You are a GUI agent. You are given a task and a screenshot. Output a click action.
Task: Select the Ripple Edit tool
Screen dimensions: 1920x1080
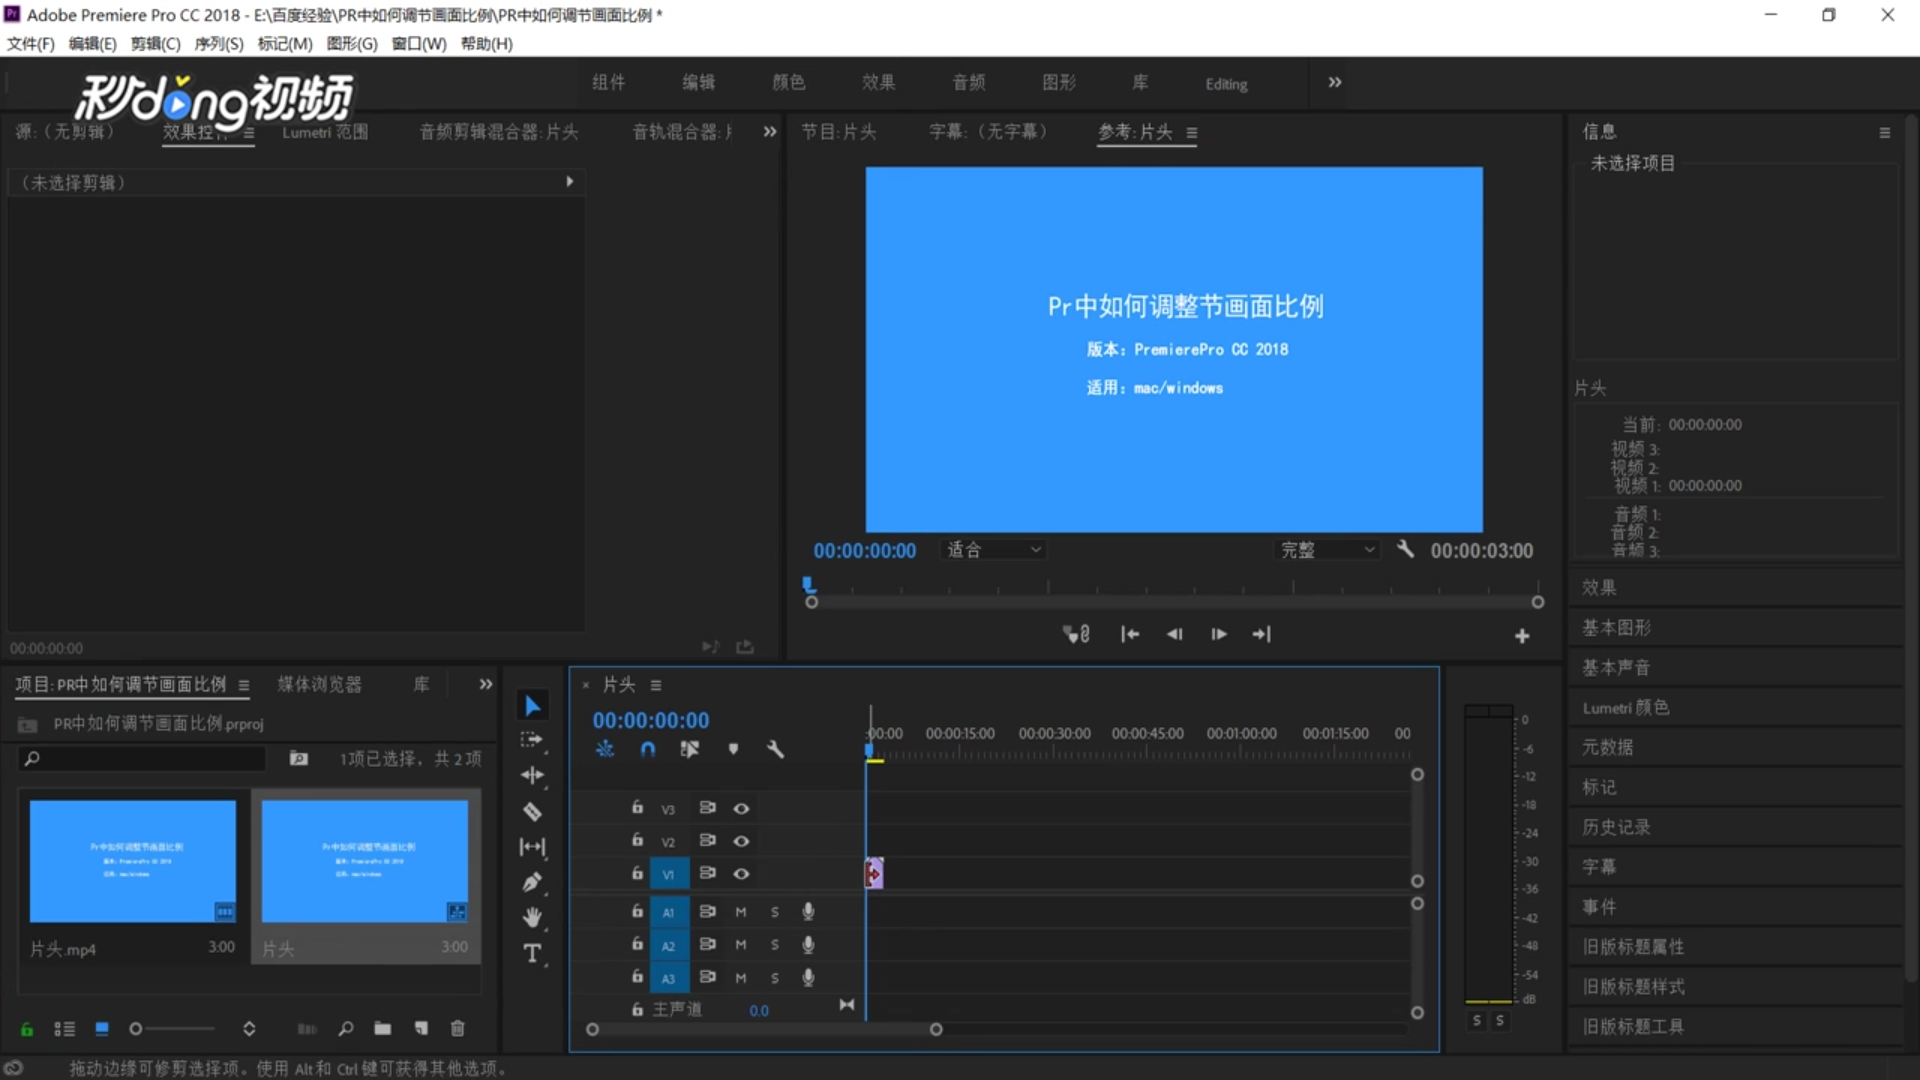click(x=532, y=775)
